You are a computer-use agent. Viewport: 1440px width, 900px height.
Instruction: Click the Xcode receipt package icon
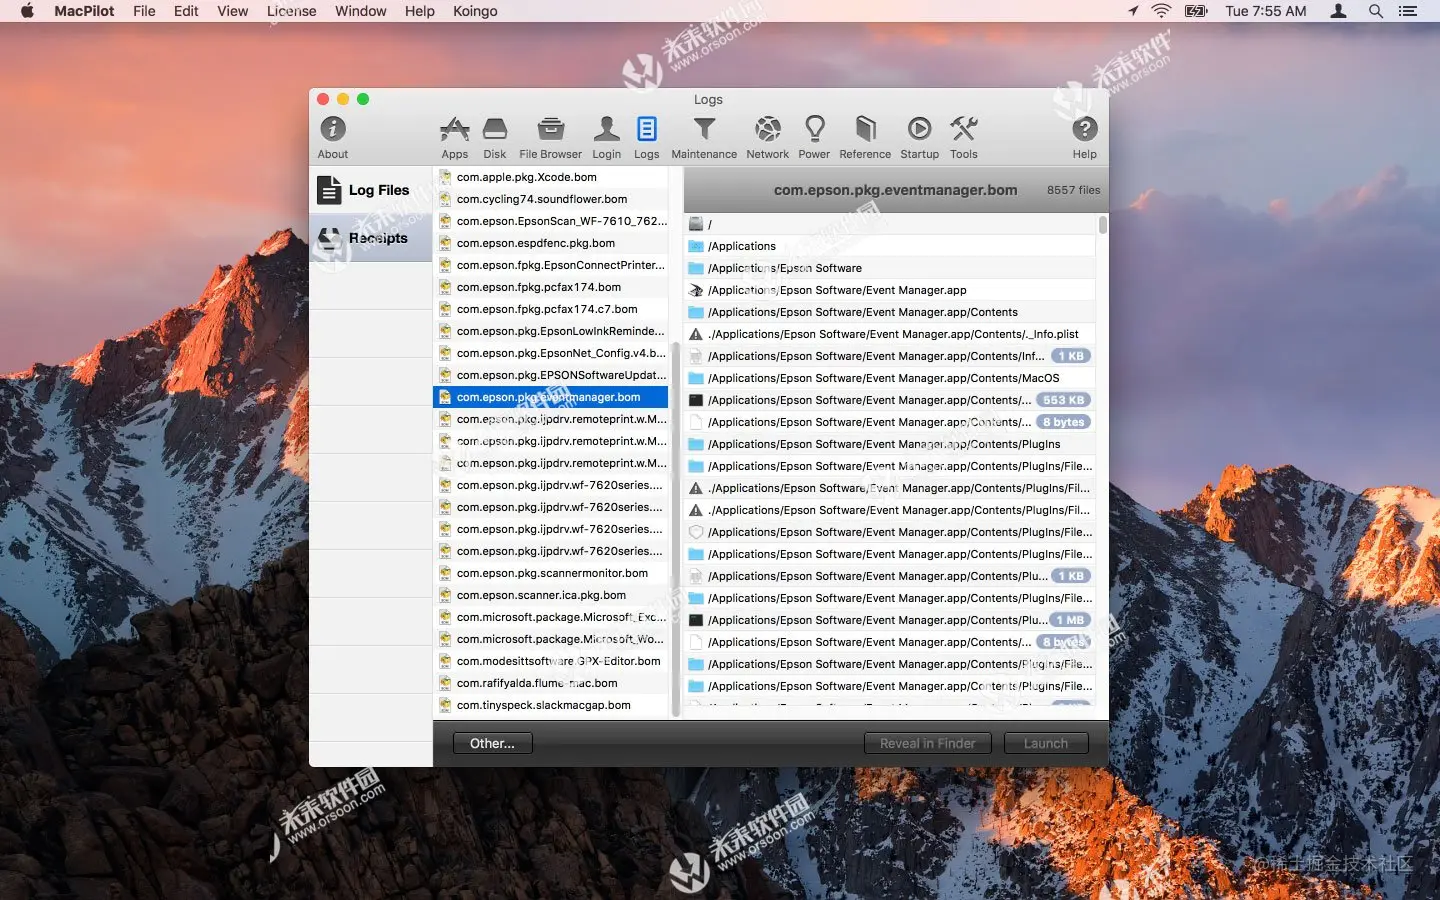coord(445,177)
